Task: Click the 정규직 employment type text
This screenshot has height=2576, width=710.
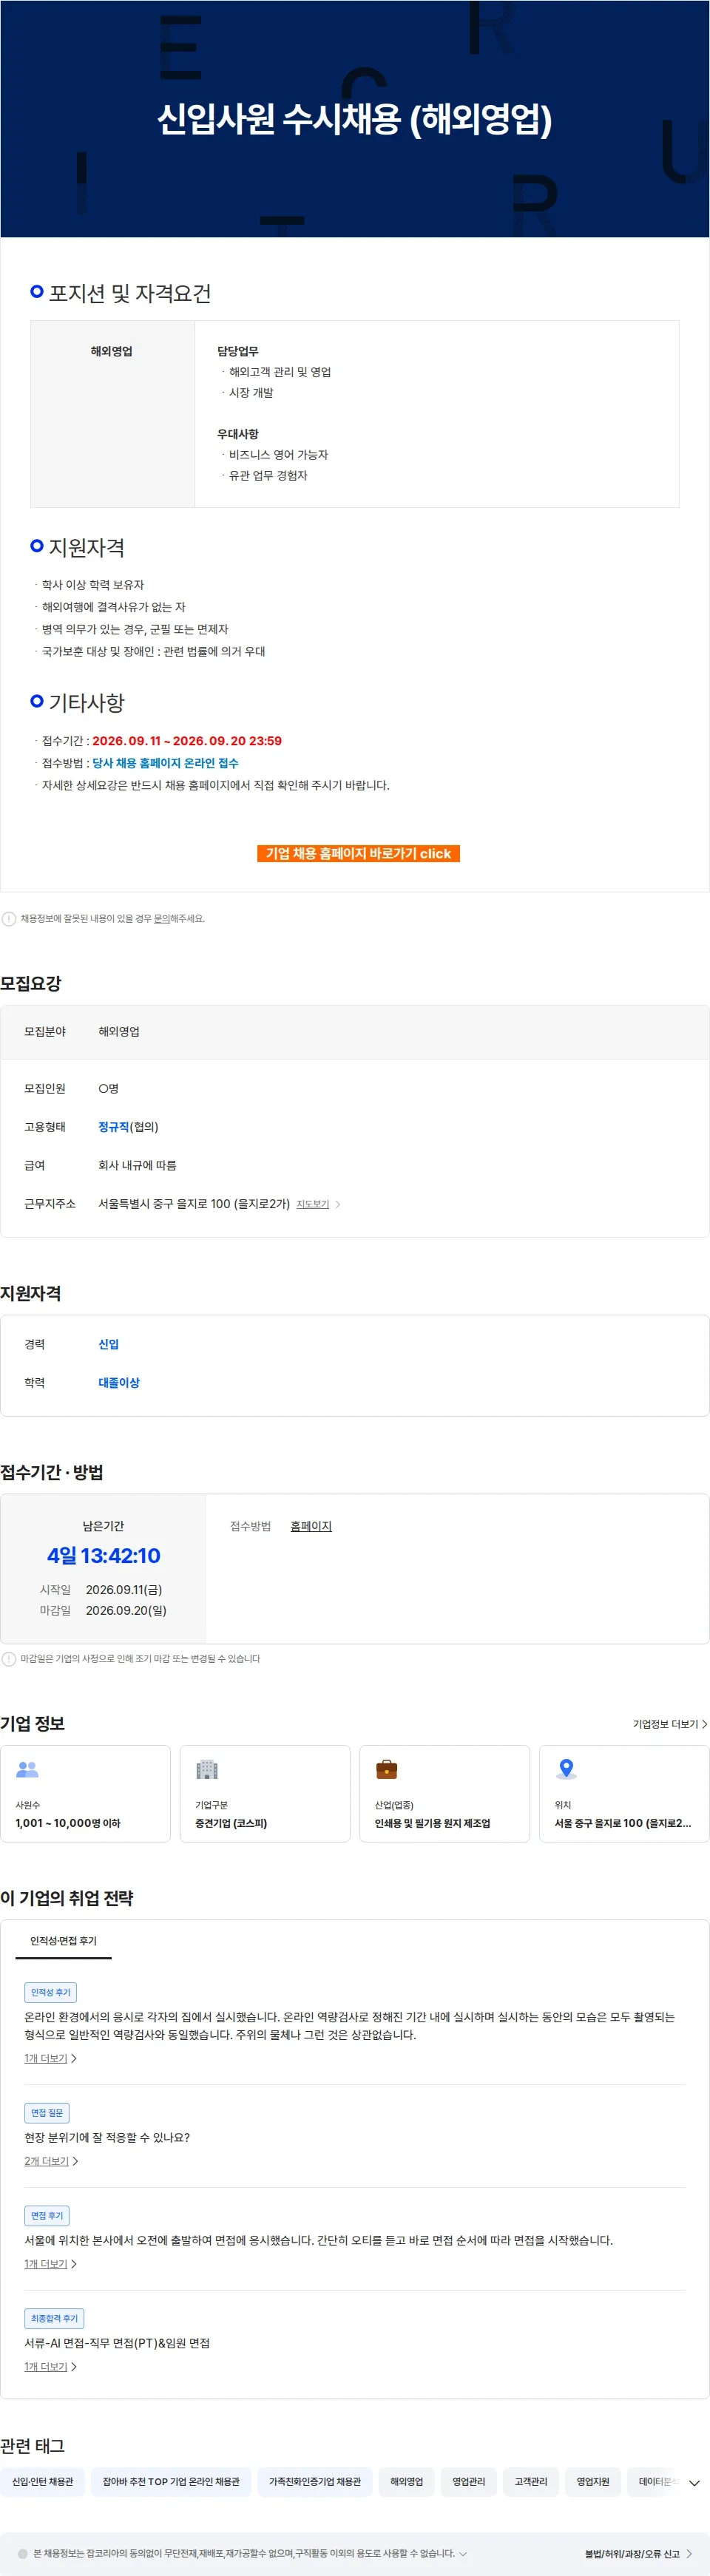Action: click(x=114, y=1127)
